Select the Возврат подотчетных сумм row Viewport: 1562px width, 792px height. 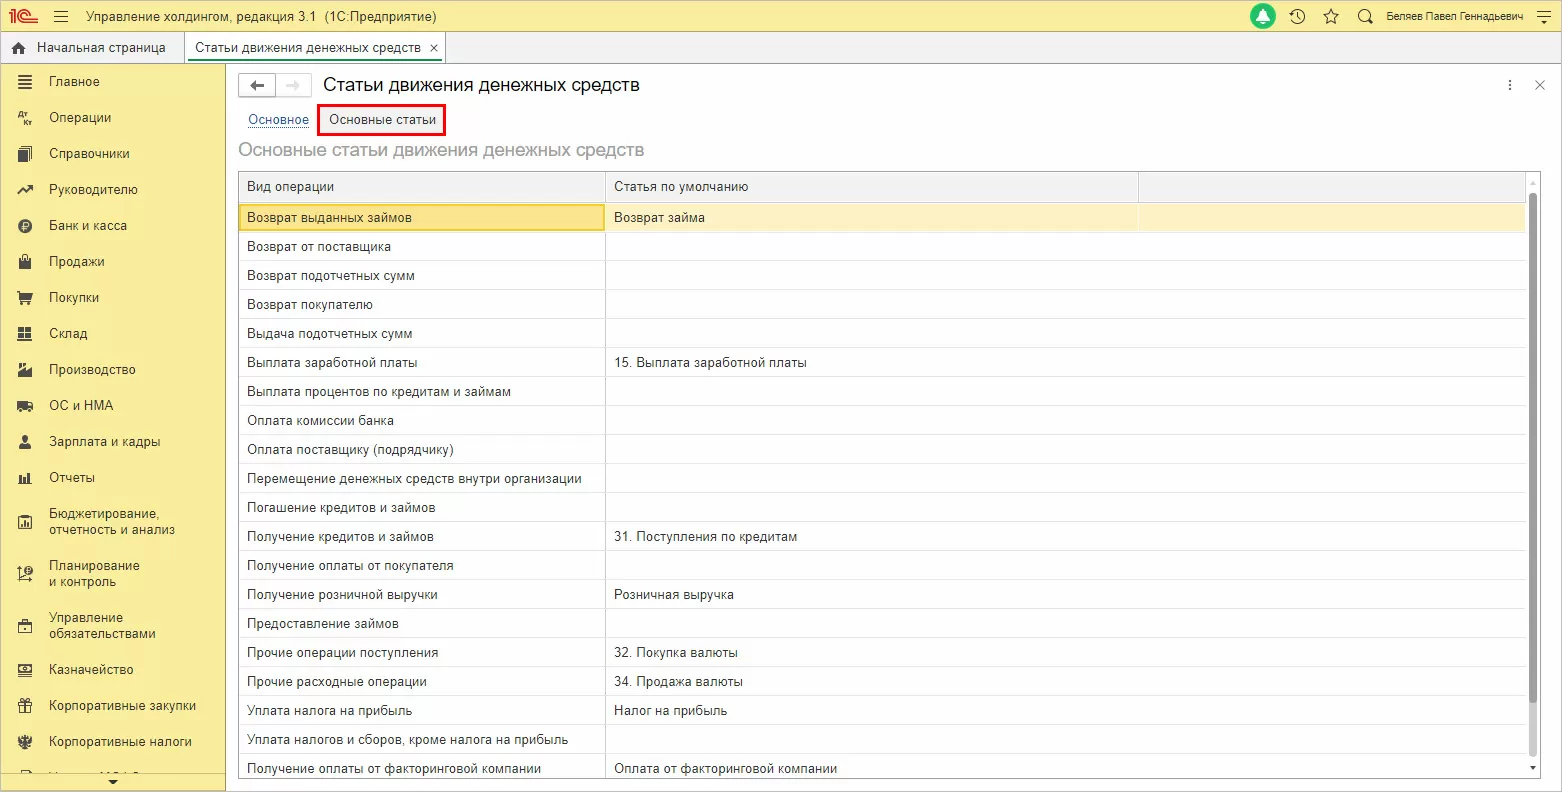pyautogui.click(x=882, y=276)
